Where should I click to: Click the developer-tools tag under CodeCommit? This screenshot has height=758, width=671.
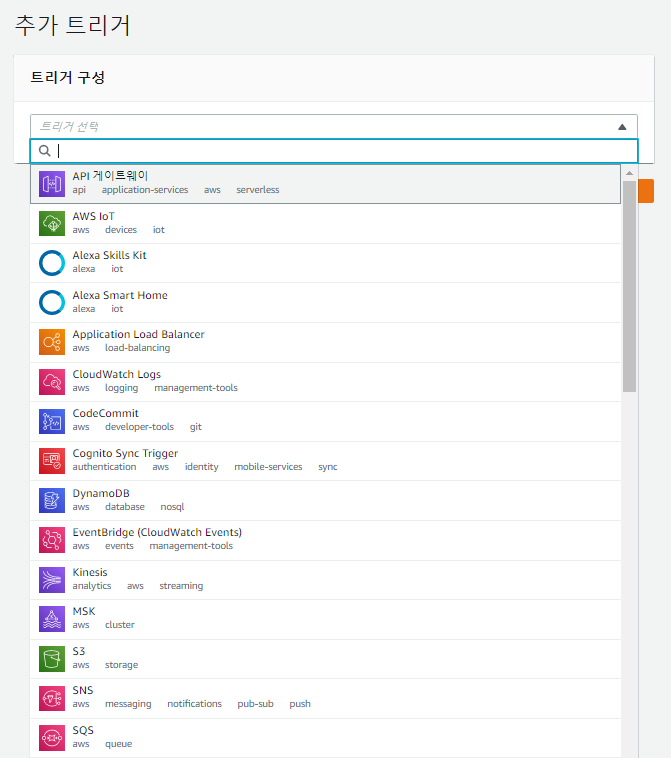(x=139, y=427)
